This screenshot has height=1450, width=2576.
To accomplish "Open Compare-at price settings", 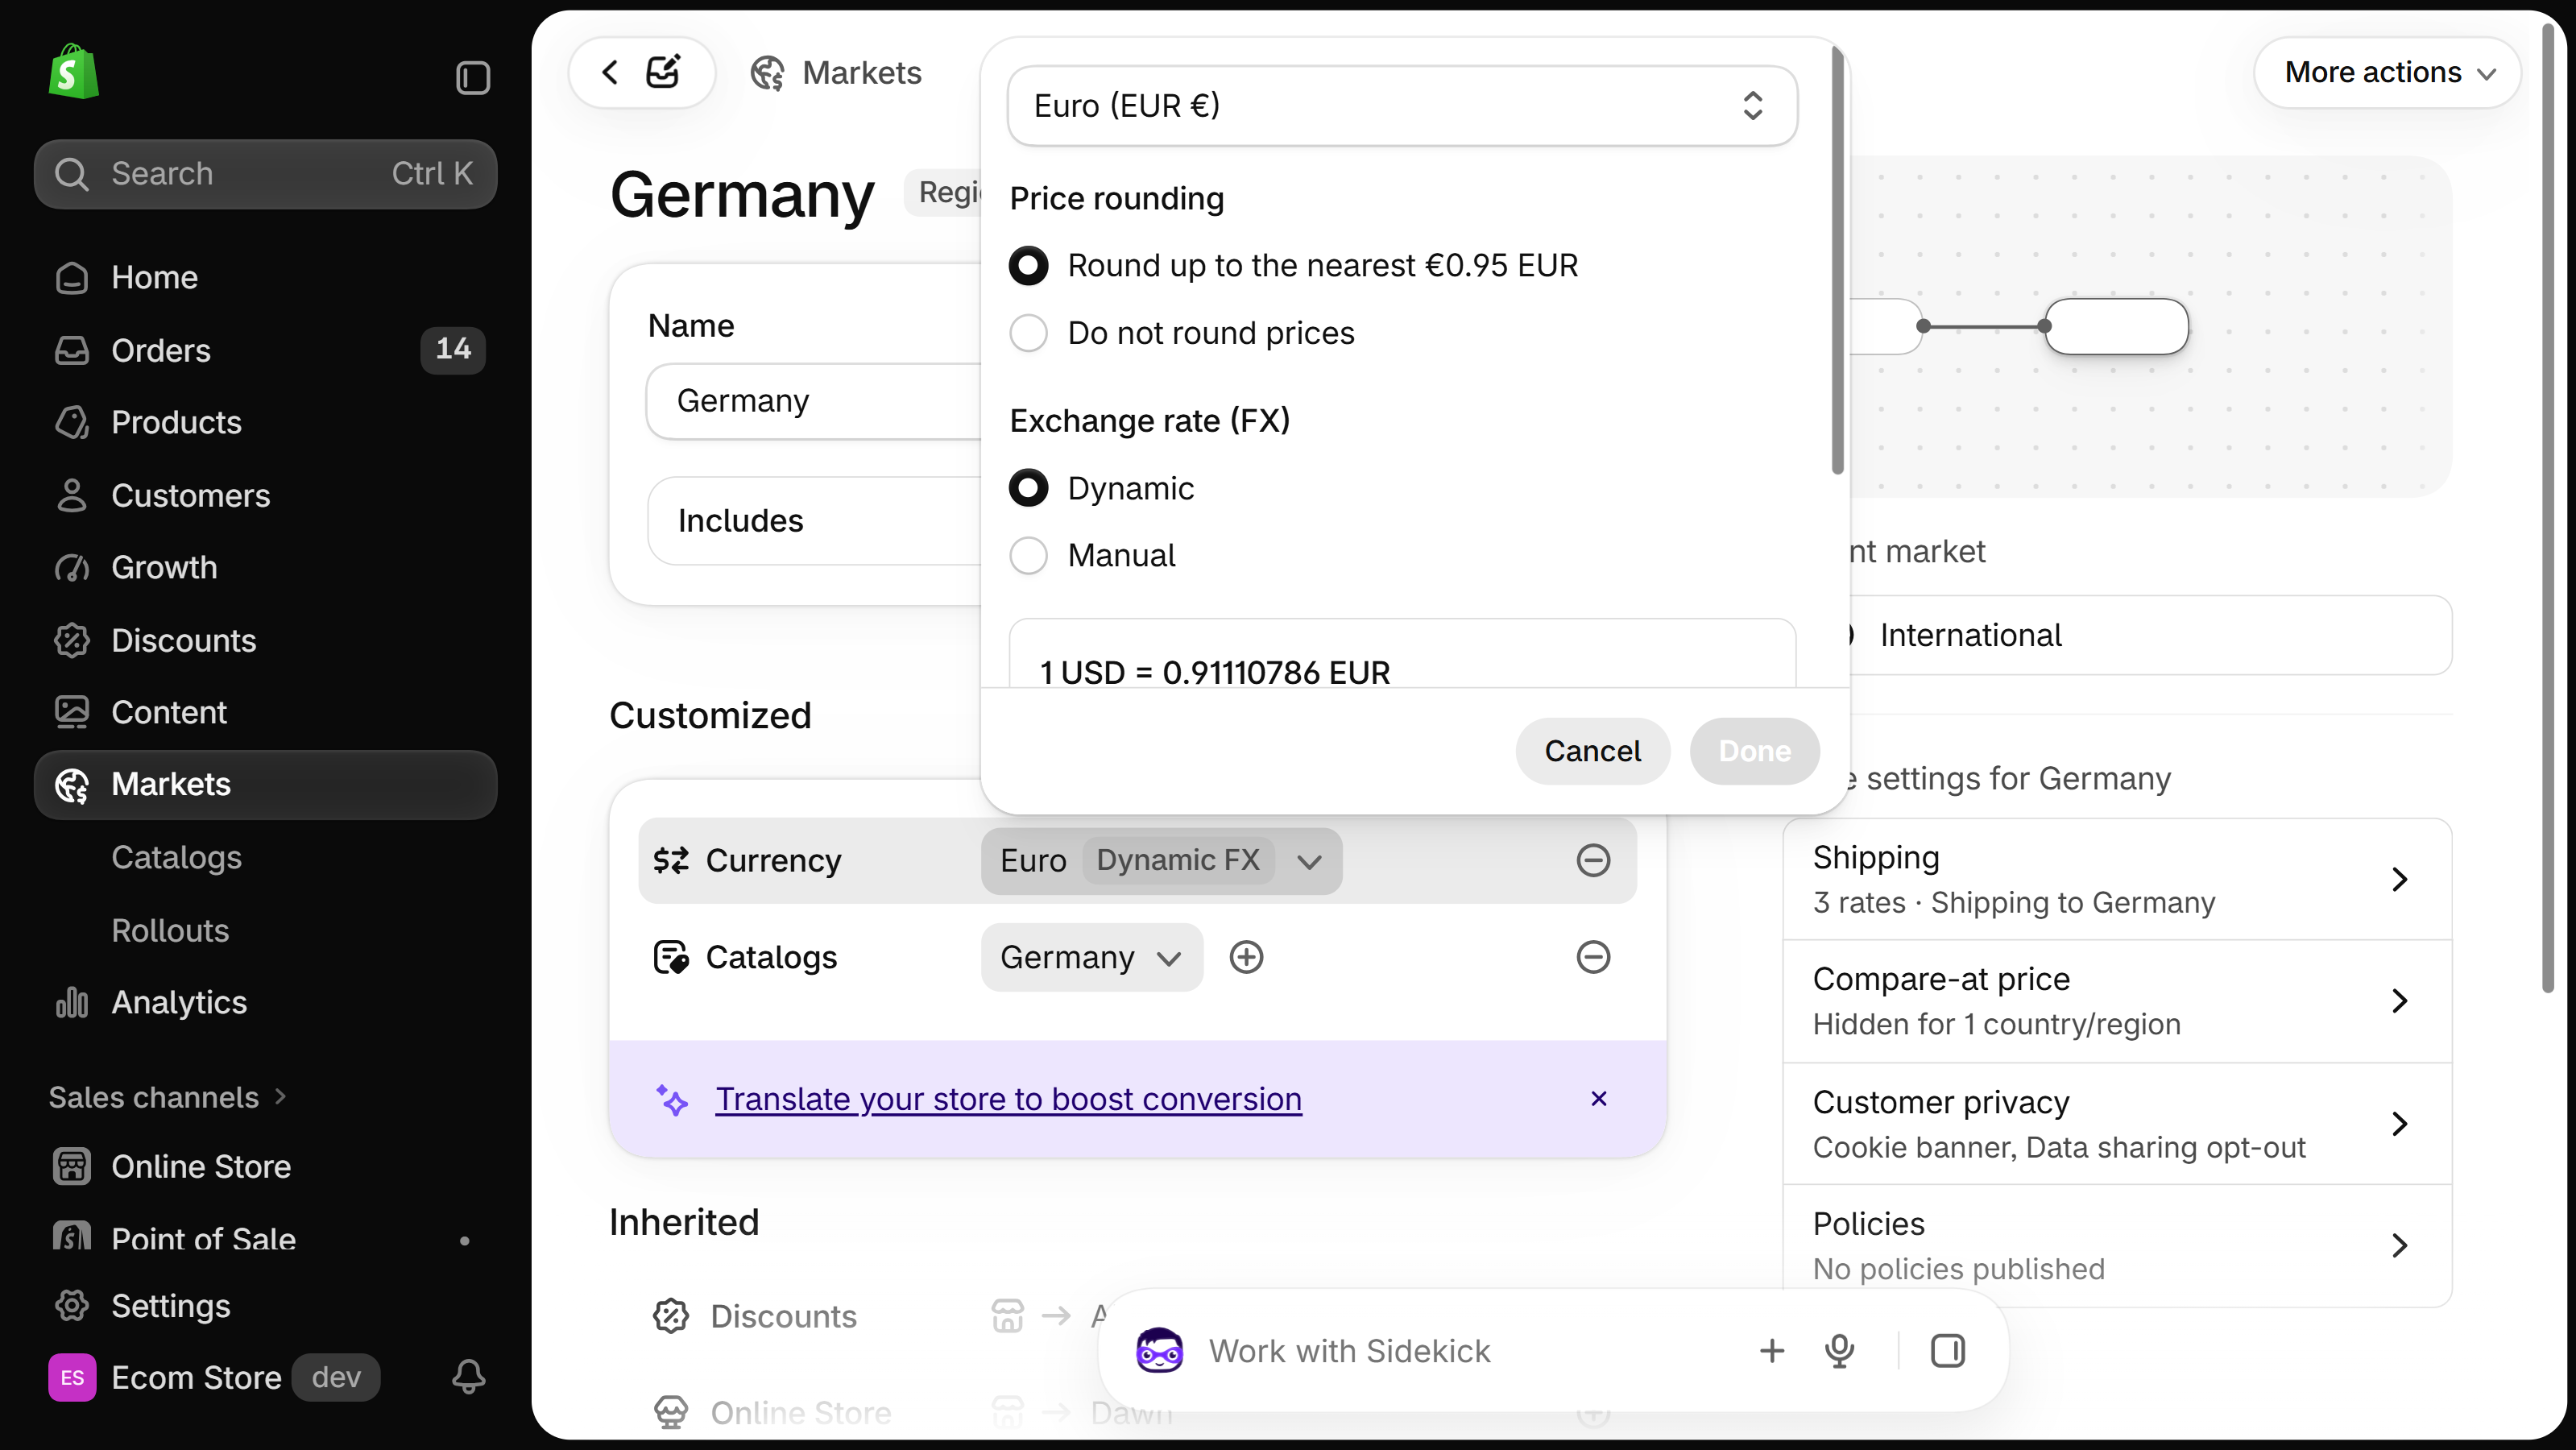I will coord(2116,1001).
